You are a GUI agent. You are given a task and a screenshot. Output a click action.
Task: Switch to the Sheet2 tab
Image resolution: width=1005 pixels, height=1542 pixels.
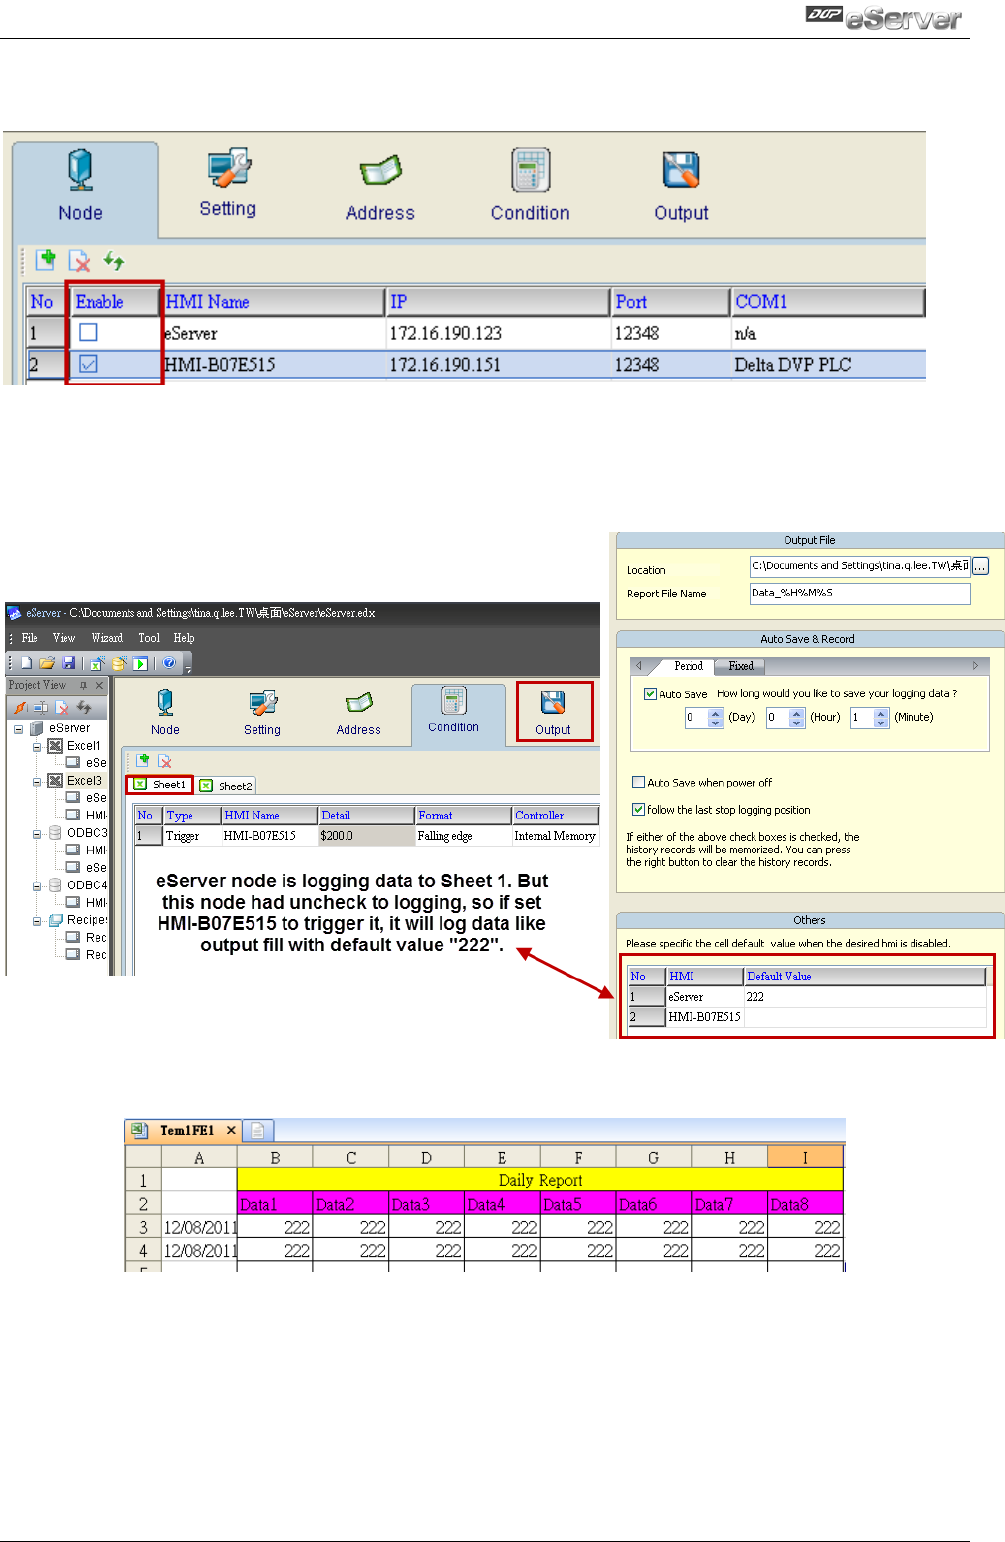(x=227, y=786)
